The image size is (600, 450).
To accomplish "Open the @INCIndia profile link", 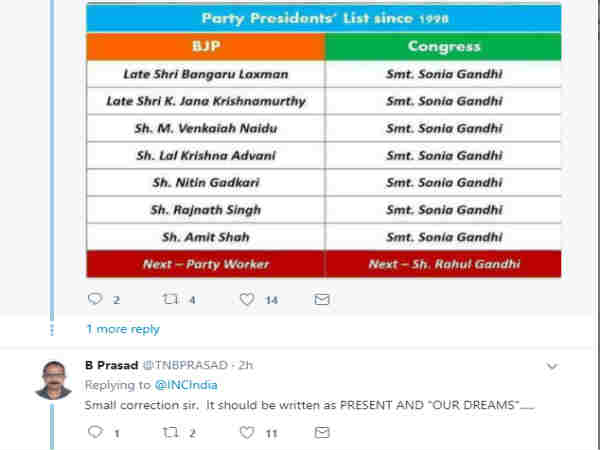I will tap(186, 385).
